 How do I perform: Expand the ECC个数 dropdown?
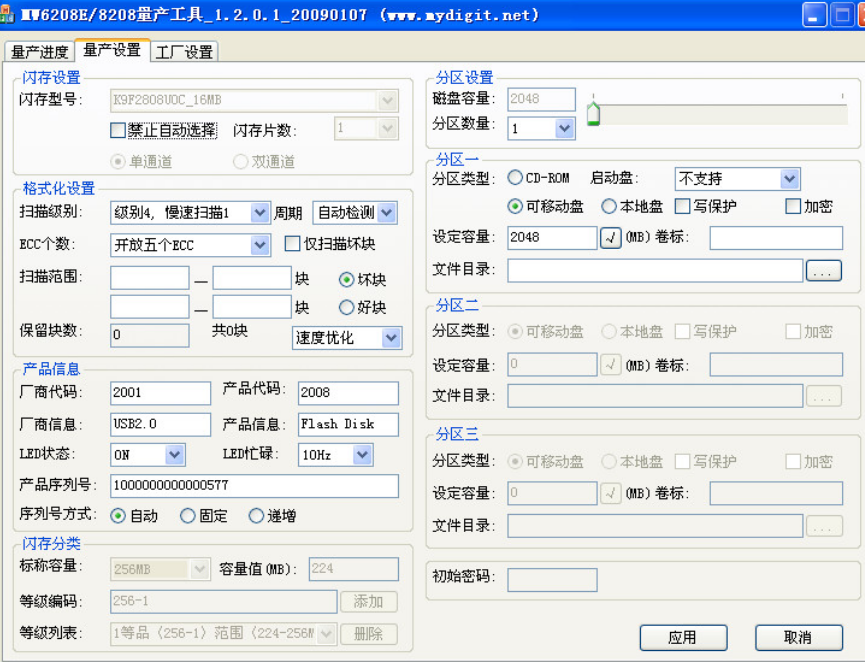260,245
